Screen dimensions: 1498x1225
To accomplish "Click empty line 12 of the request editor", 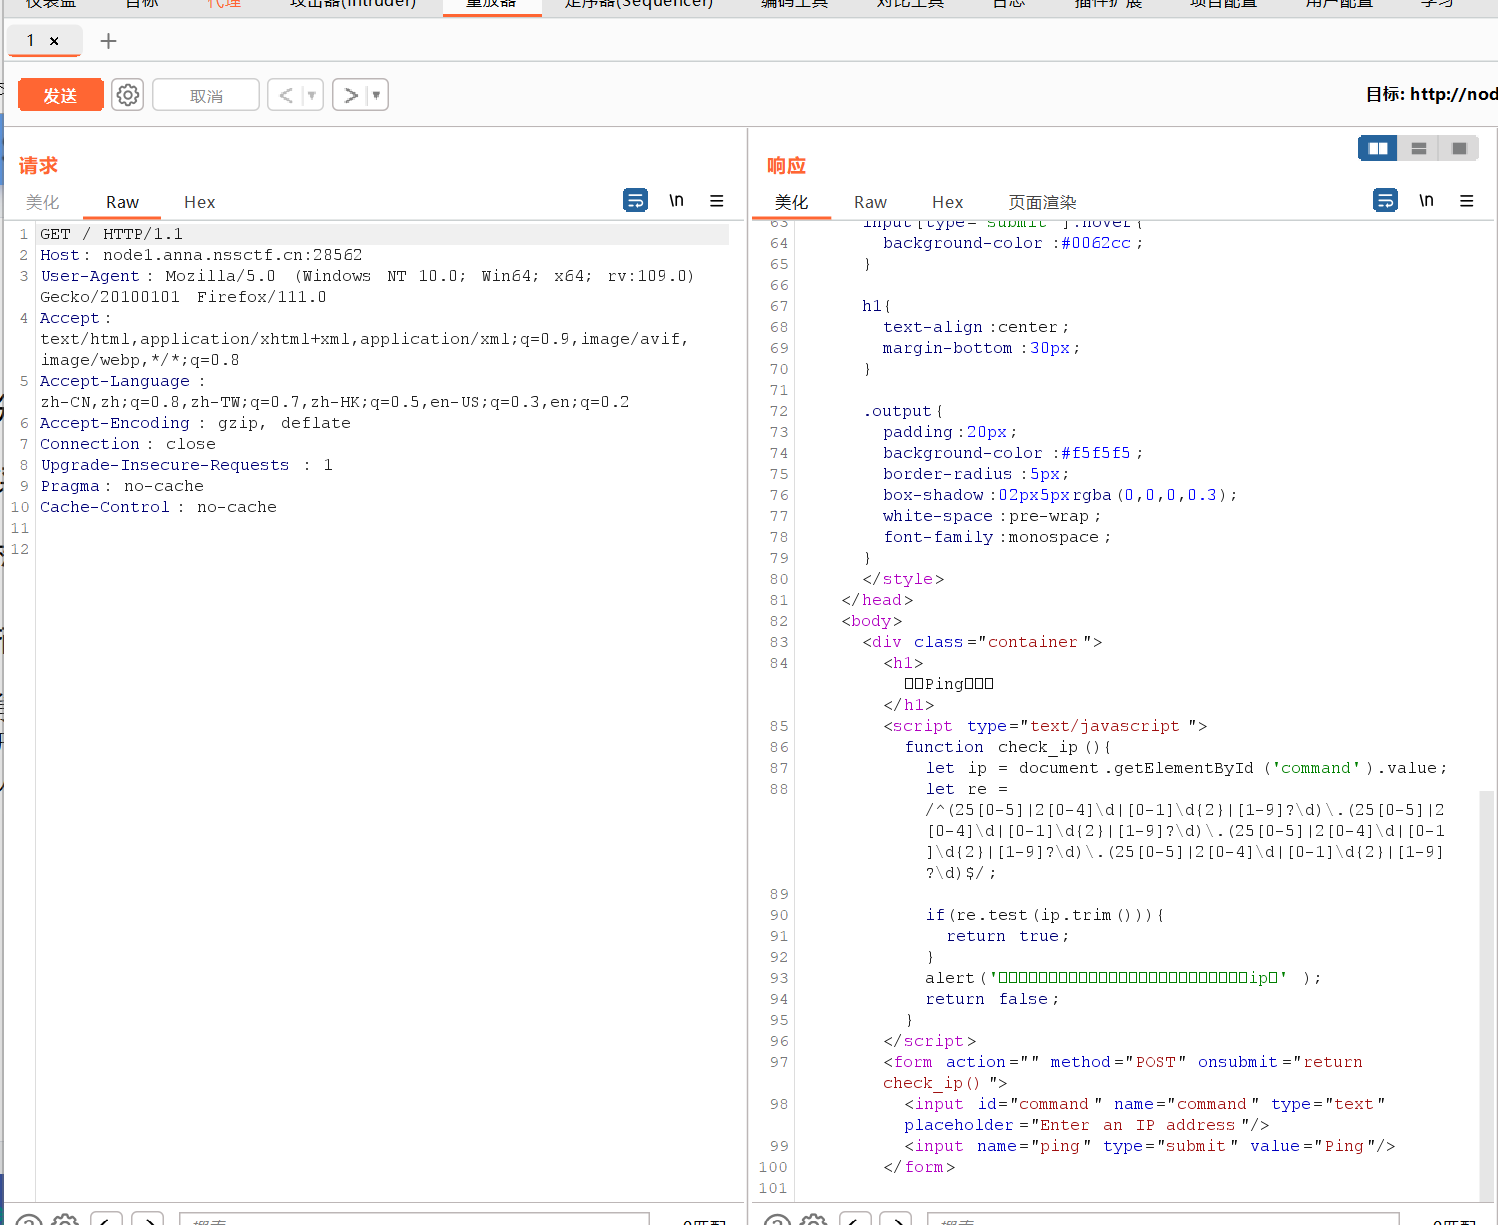I will (x=380, y=549).
